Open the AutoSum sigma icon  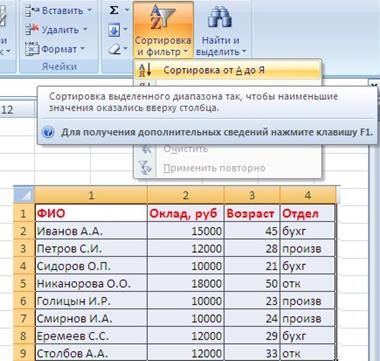114,10
